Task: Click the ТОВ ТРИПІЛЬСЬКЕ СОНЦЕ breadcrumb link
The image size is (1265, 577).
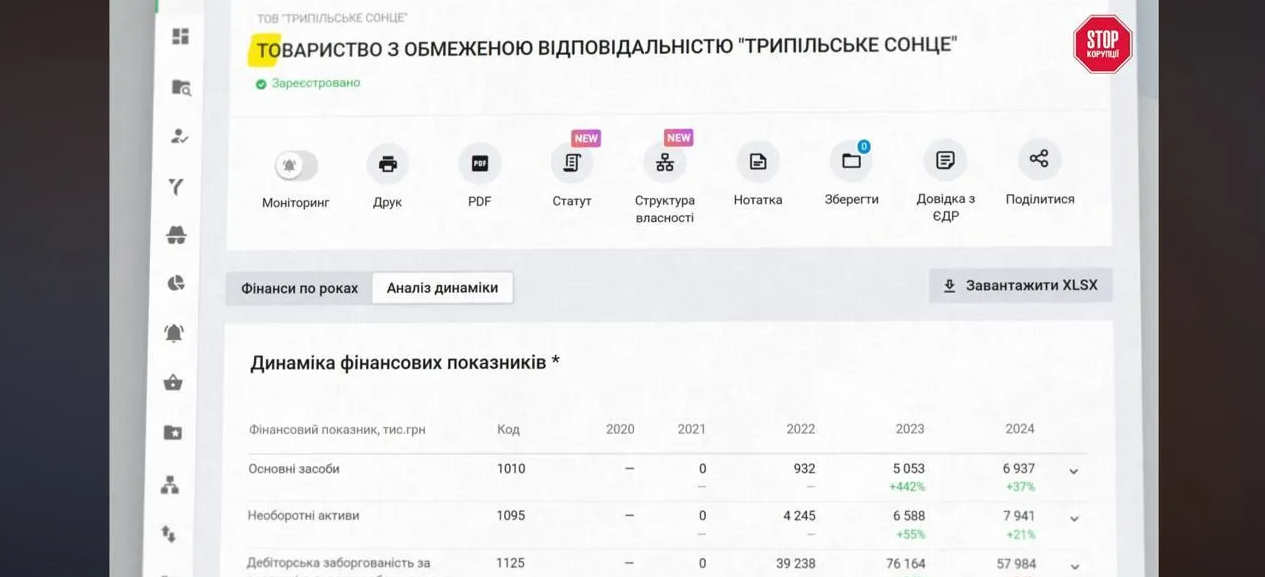Action: pos(333,17)
